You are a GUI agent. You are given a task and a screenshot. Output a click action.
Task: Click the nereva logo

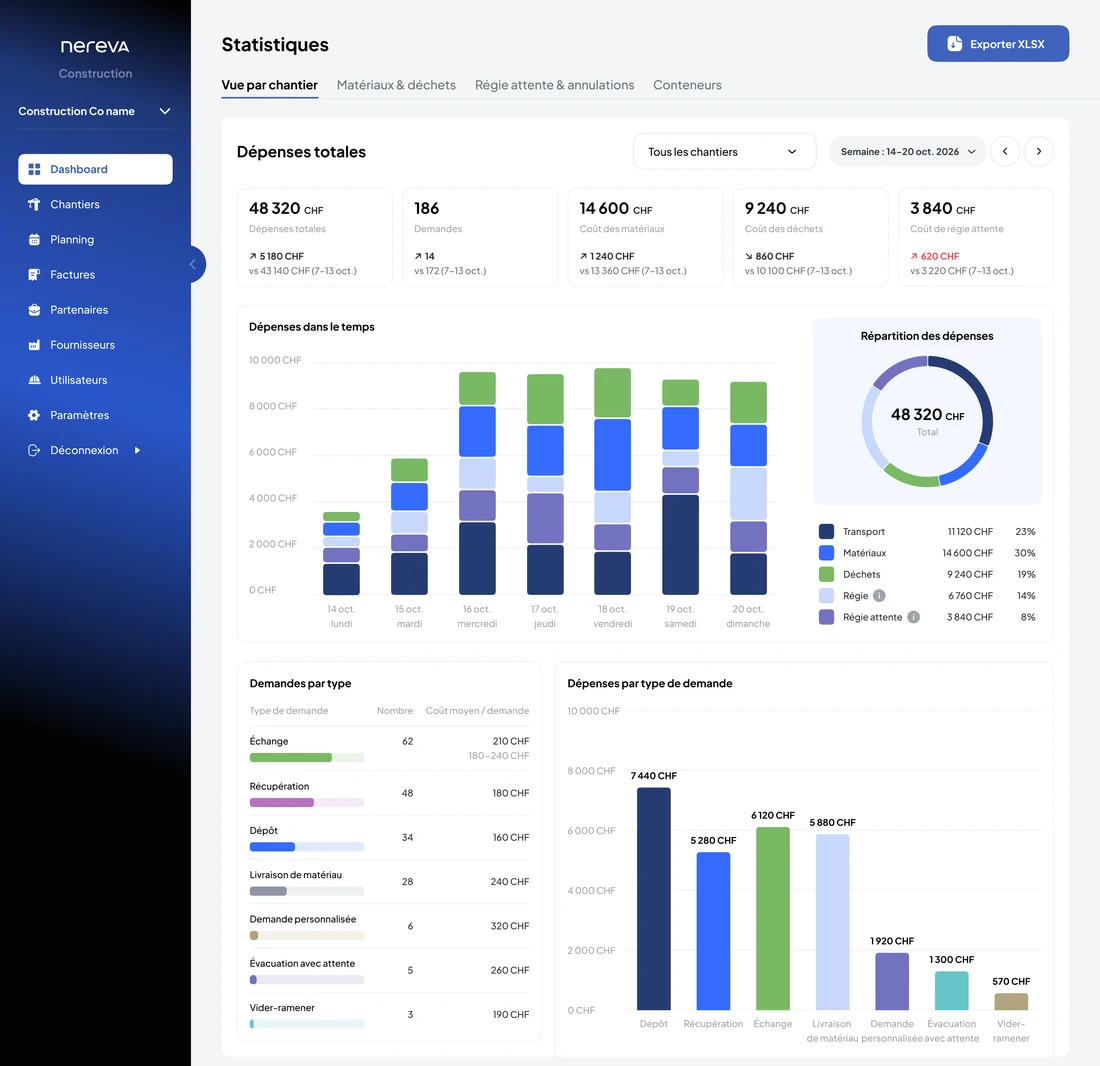(x=95, y=46)
